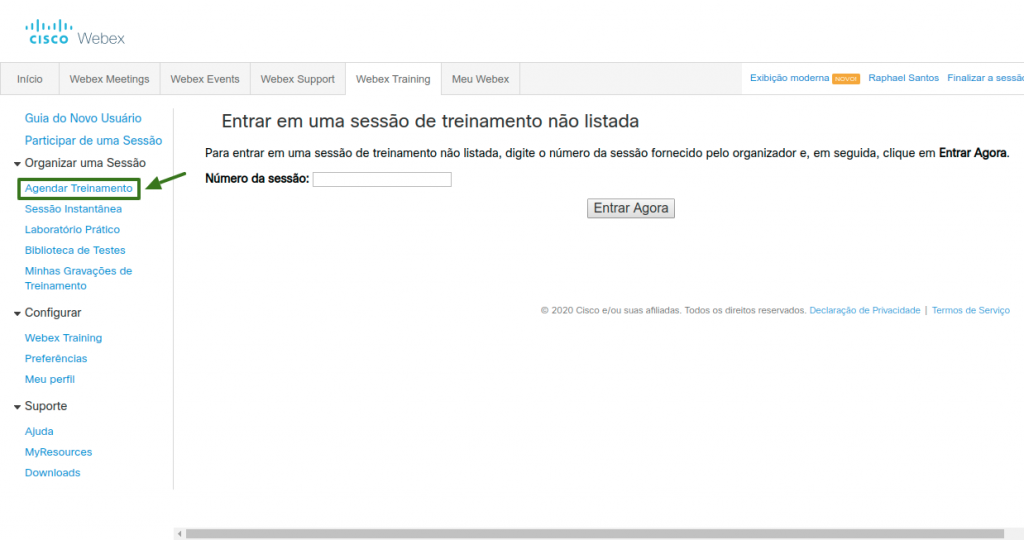Image resolution: width=1024 pixels, height=540 pixels.
Task: Open Biblioteca de Testes link
Action: (x=75, y=250)
